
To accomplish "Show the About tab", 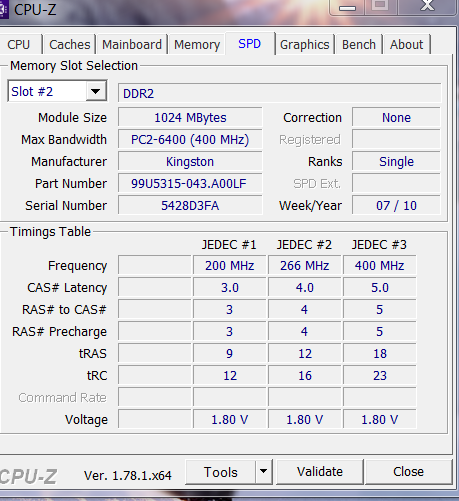I will (x=407, y=44).
